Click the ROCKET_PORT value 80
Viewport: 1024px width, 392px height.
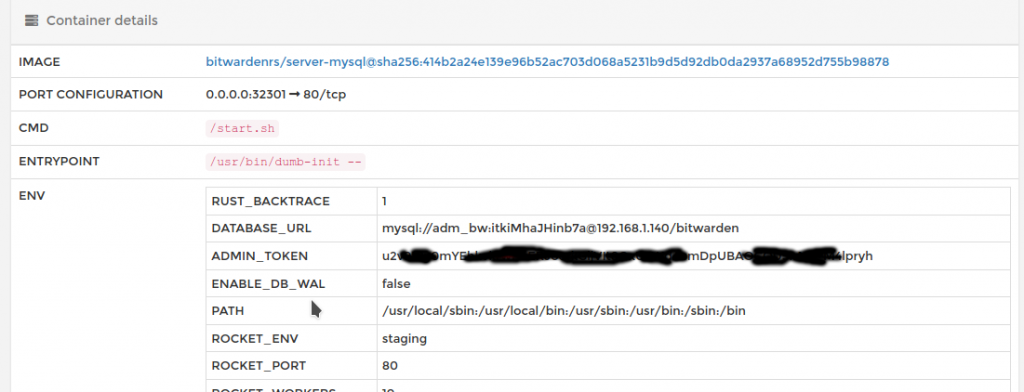pos(390,366)
